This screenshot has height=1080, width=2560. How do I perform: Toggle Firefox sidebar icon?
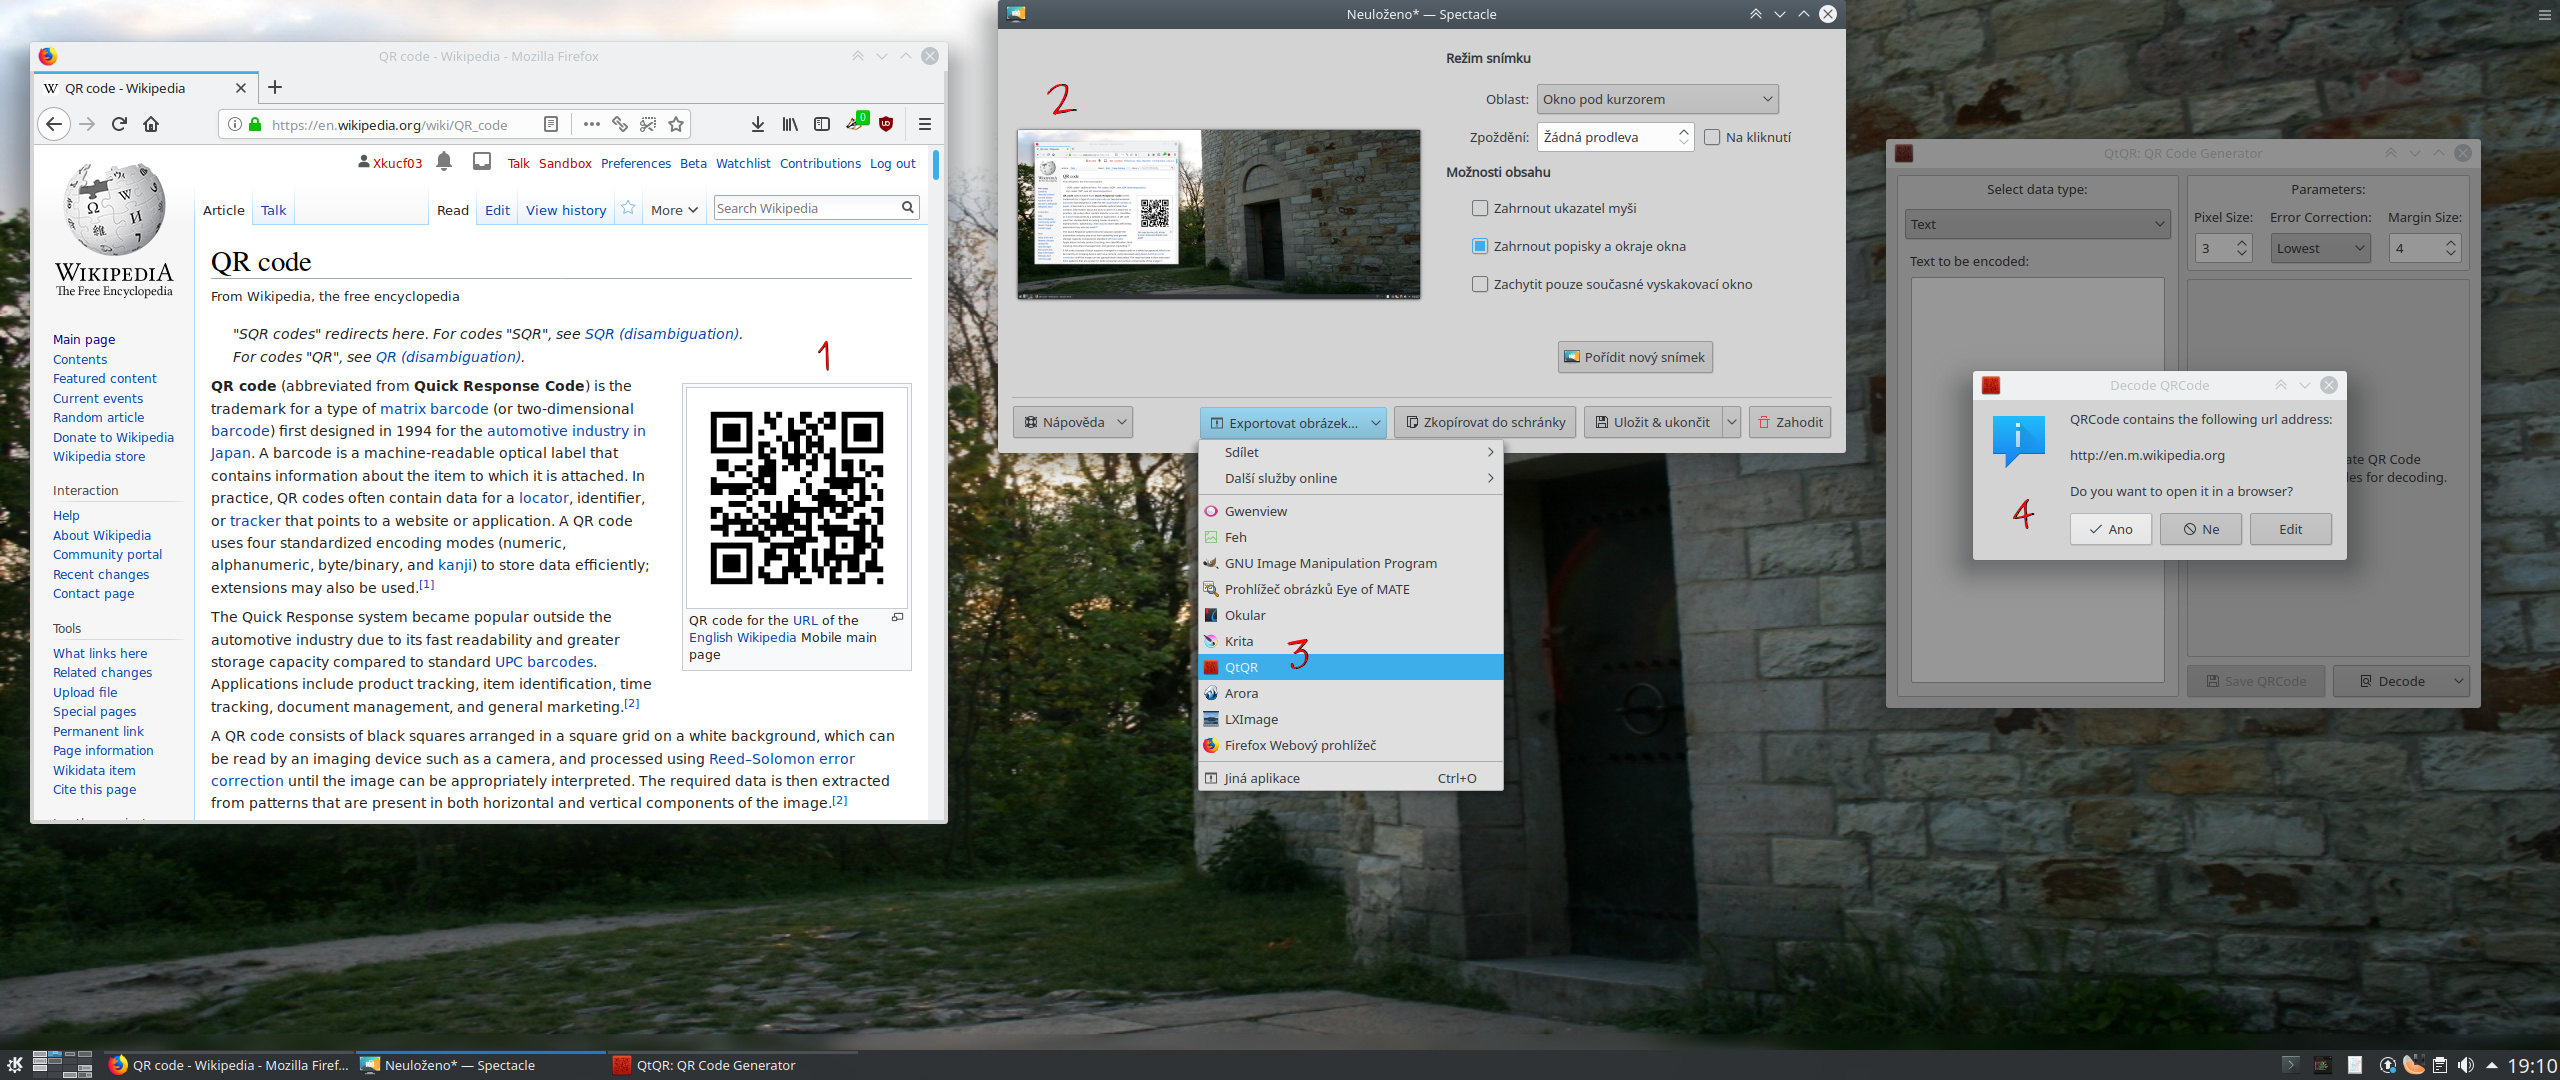(822, 124)
